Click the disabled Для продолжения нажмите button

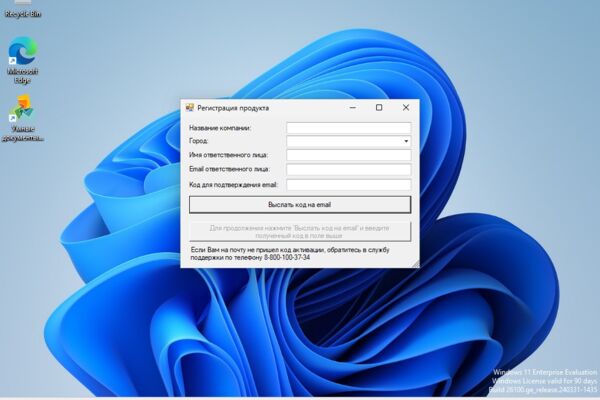(x=300, y=232)
